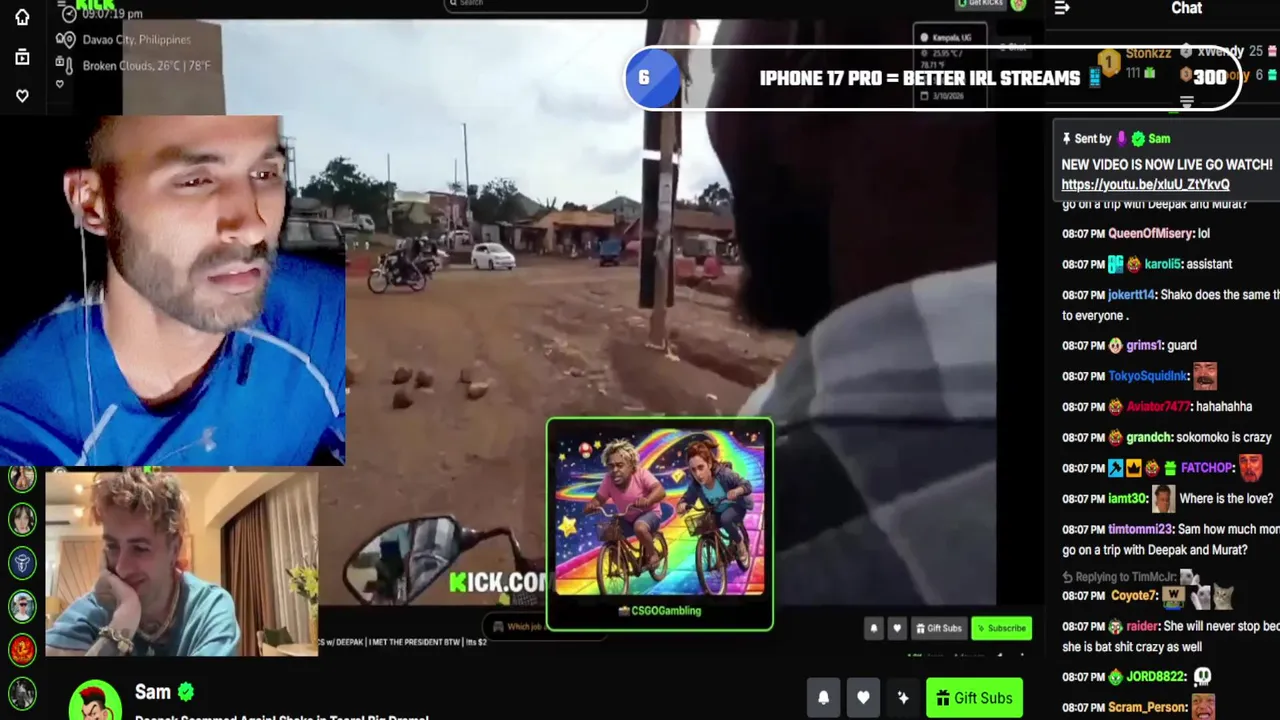Open first followed channel avatar in sidebar

tap(22, 478)
